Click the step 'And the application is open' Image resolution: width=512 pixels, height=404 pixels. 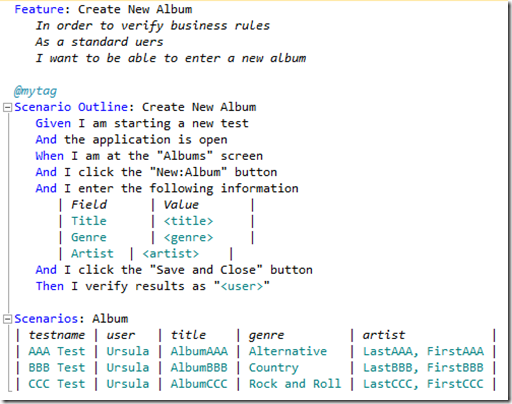click(x=131, y=140)
